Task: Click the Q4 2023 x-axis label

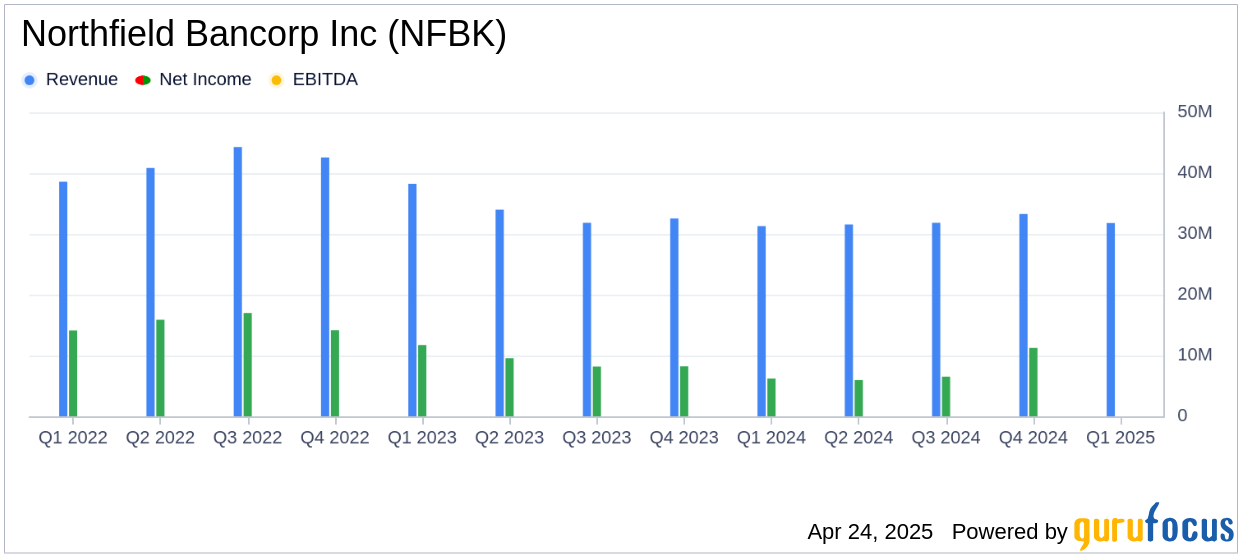Action: coord(684,438)
